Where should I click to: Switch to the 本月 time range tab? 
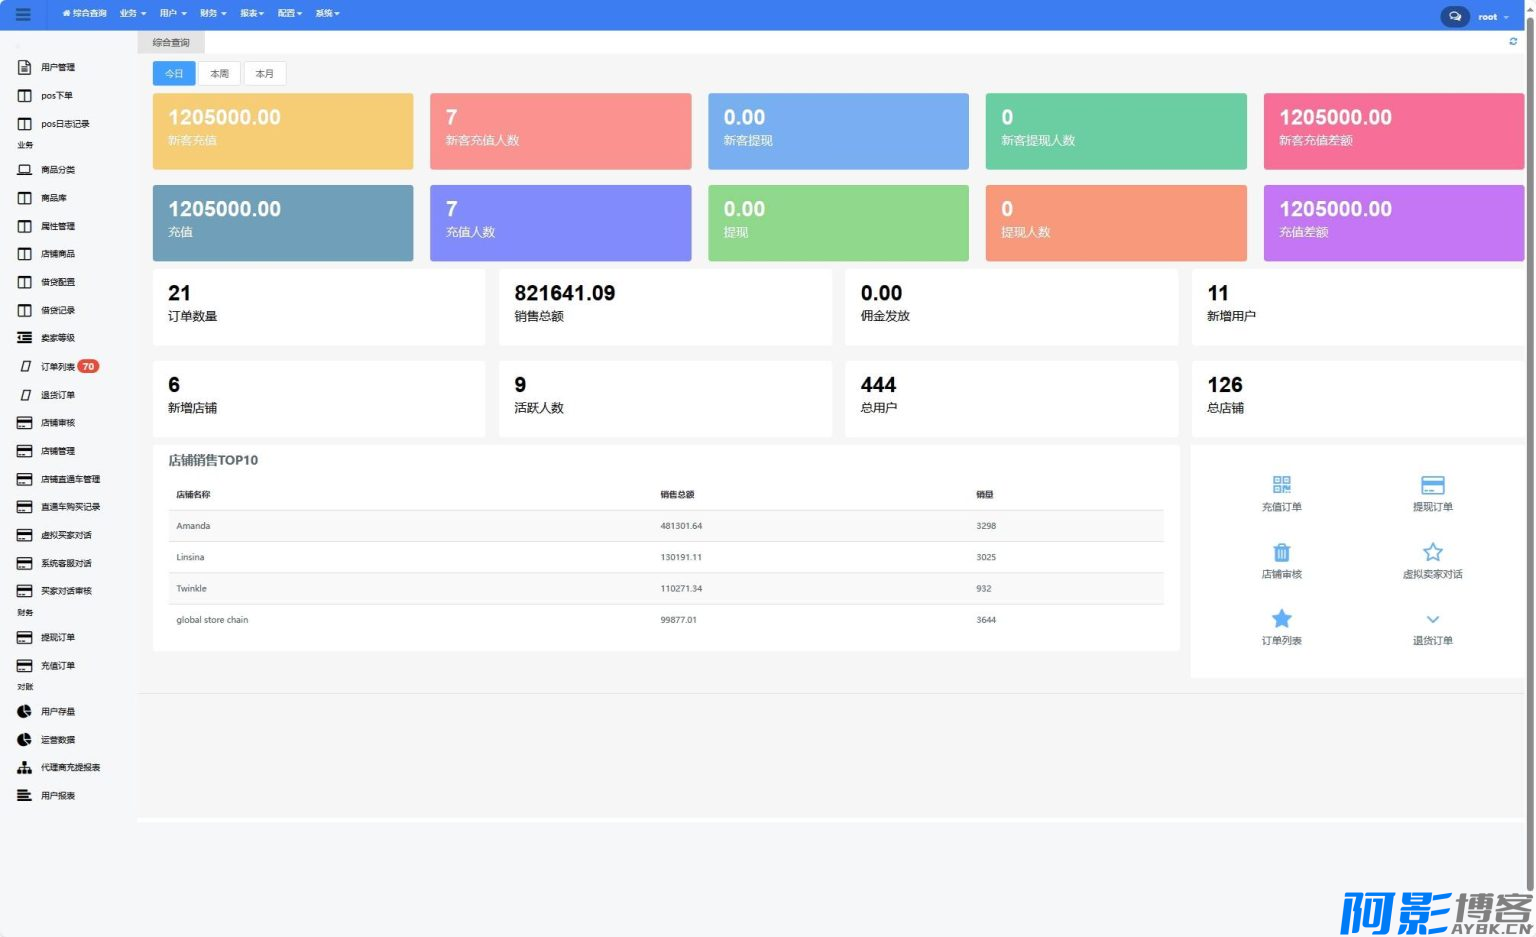[x=264, y=74]
